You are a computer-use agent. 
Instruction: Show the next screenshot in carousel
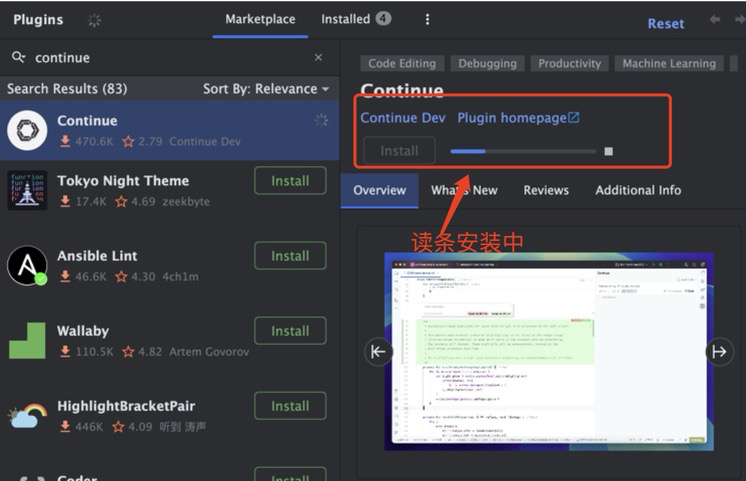[x=719, y=352]
